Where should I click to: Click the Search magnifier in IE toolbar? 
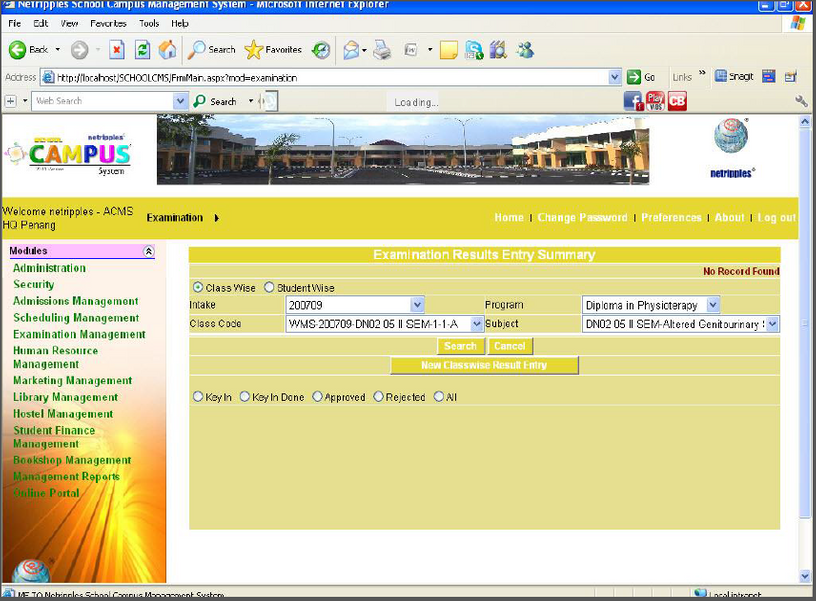pyautogui.click(x=197, y=50)
